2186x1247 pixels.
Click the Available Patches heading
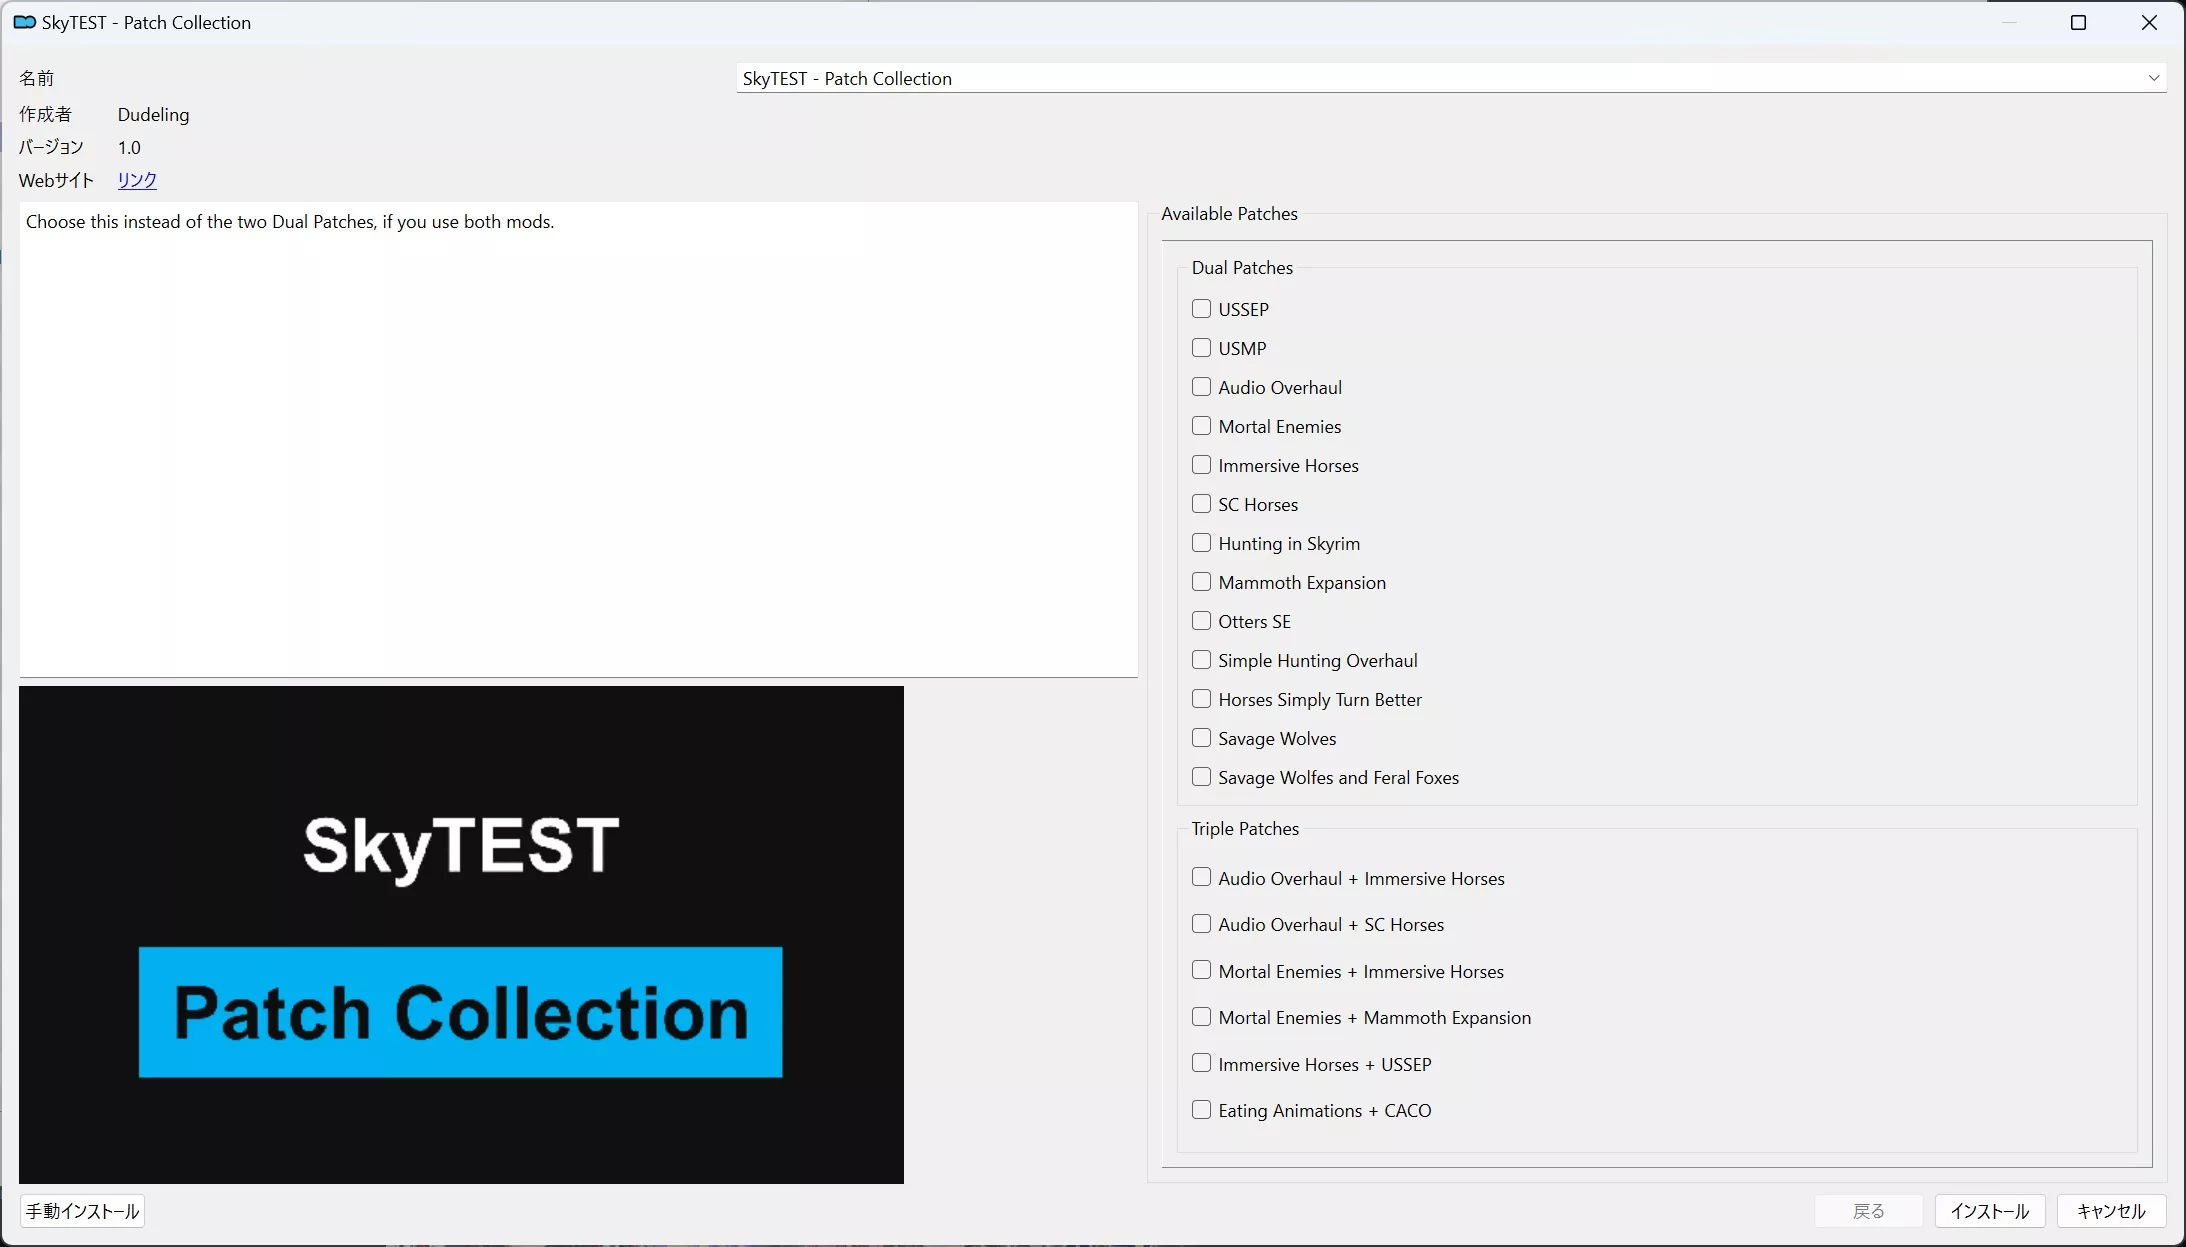(1229, 213)
